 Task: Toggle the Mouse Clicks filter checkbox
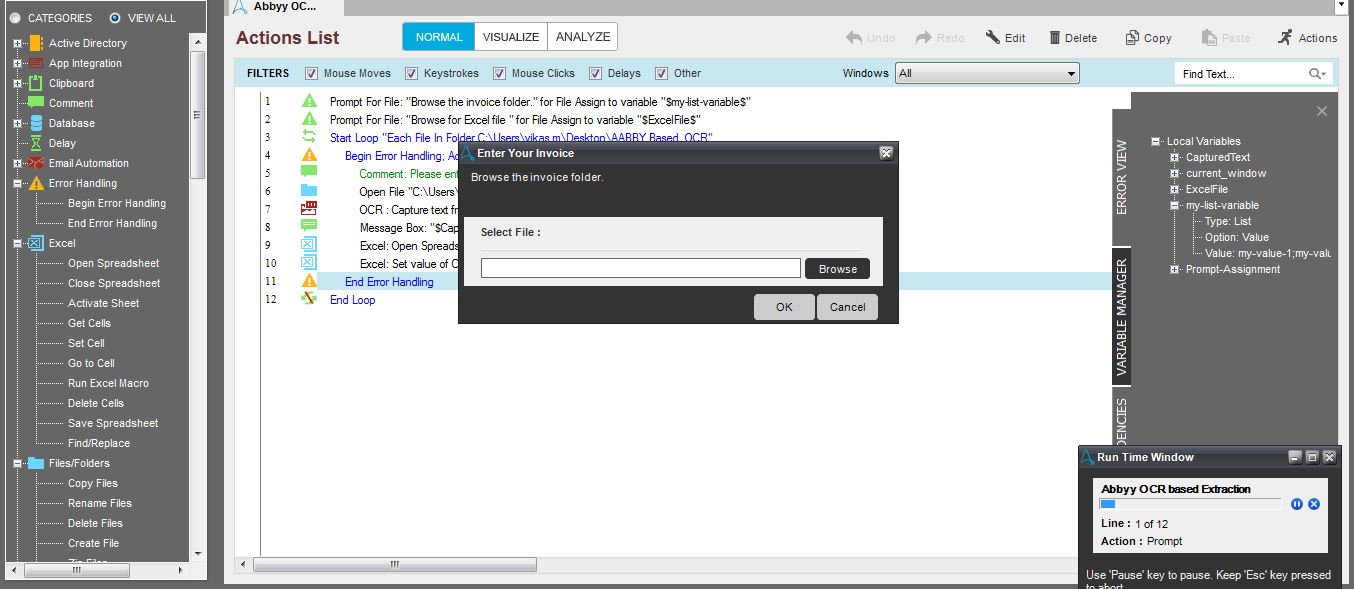coord(499,73)
